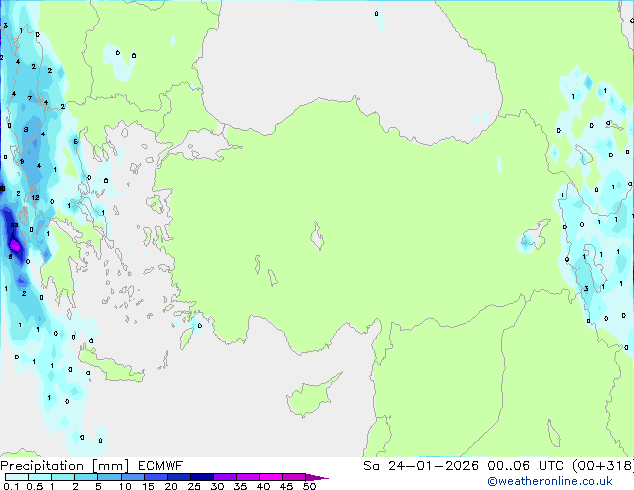Select the 45–50 mm legend swatch

click(294, 477)
